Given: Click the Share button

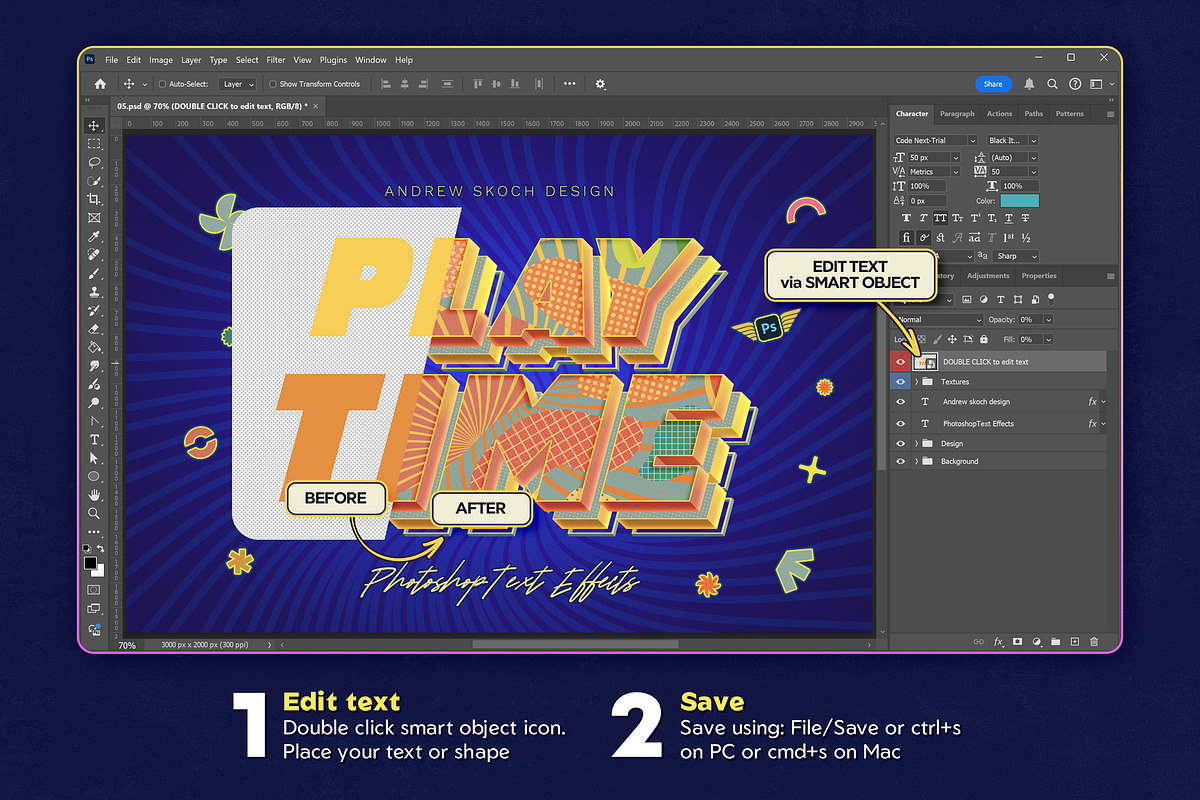Looking at the screenshot, I should tap(993, 84).
